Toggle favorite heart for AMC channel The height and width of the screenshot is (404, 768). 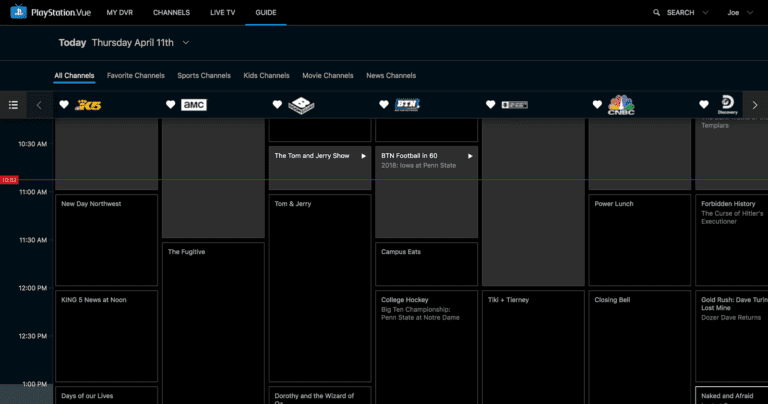[171, 105]
